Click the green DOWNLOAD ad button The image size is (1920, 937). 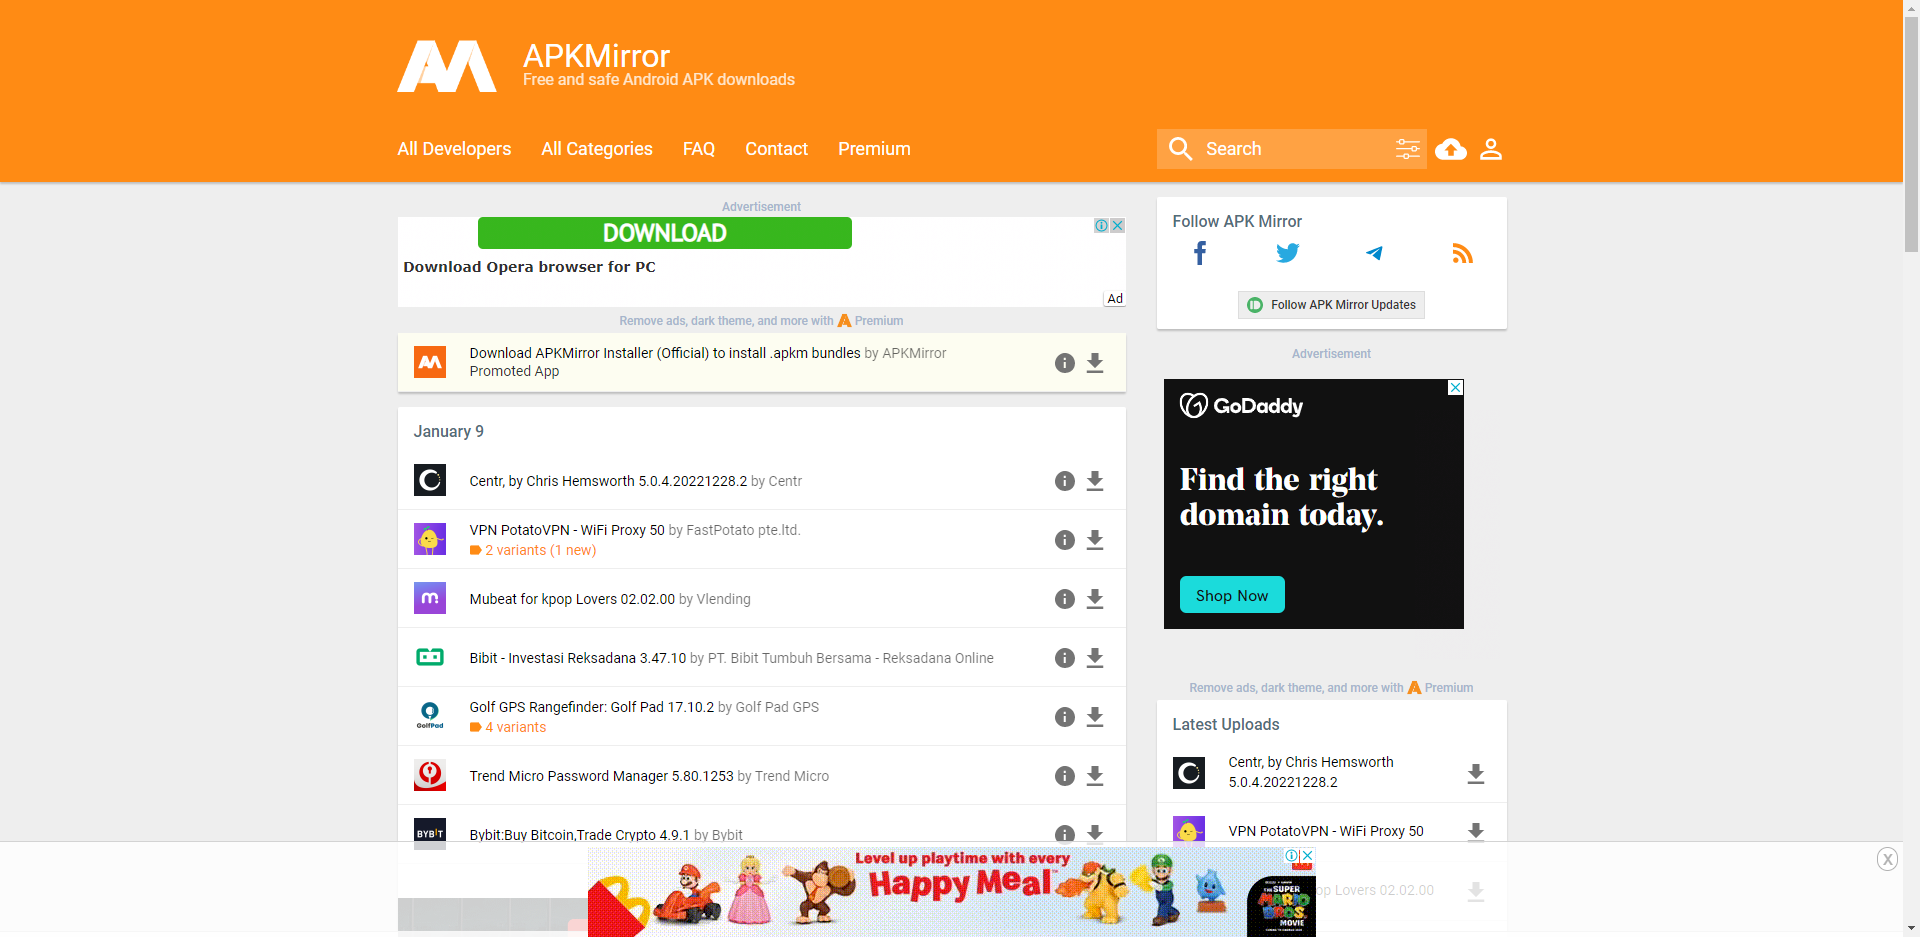point(665,233)
